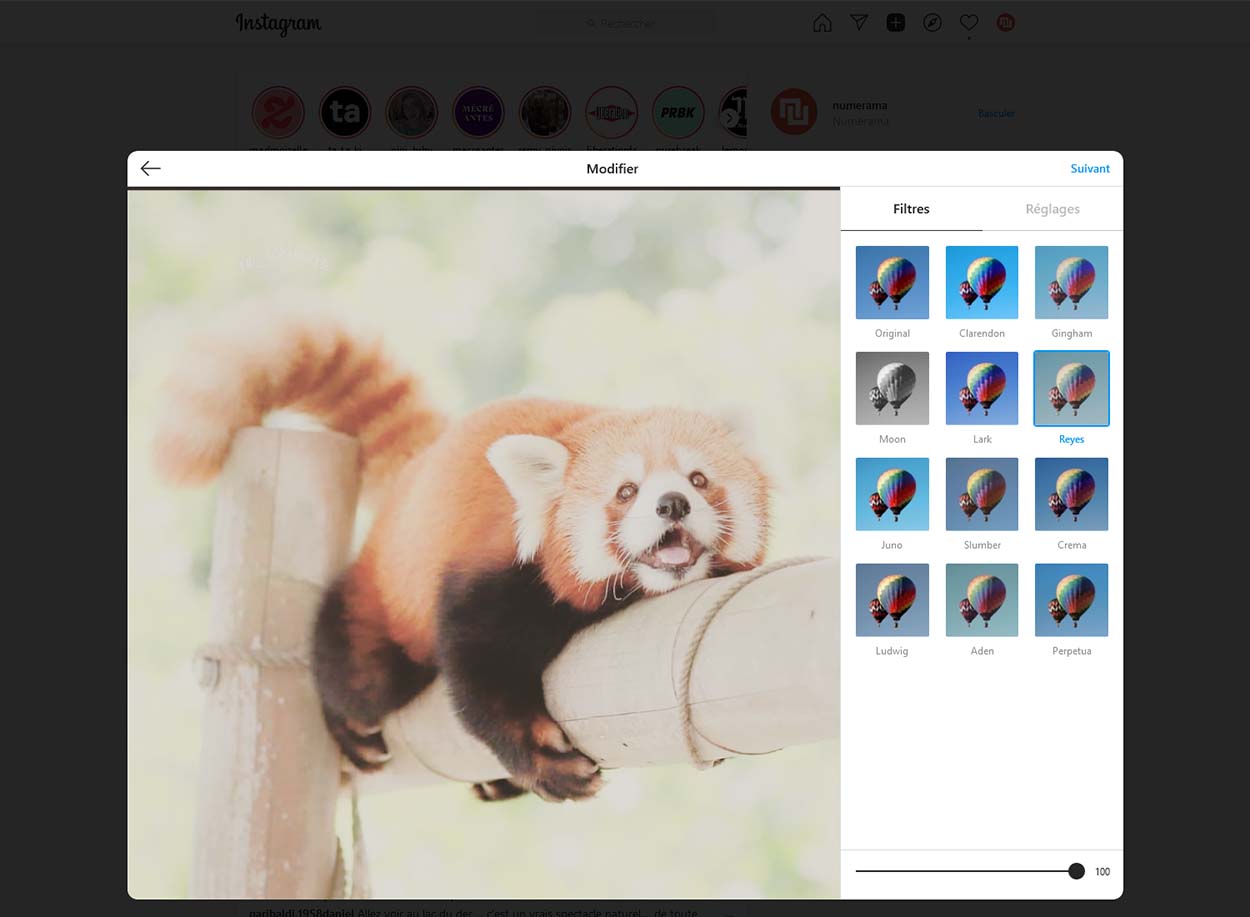The height and width of the screenshot is (917, 1250).
Task: Apply the Lark filter
Action: (982, 389)
